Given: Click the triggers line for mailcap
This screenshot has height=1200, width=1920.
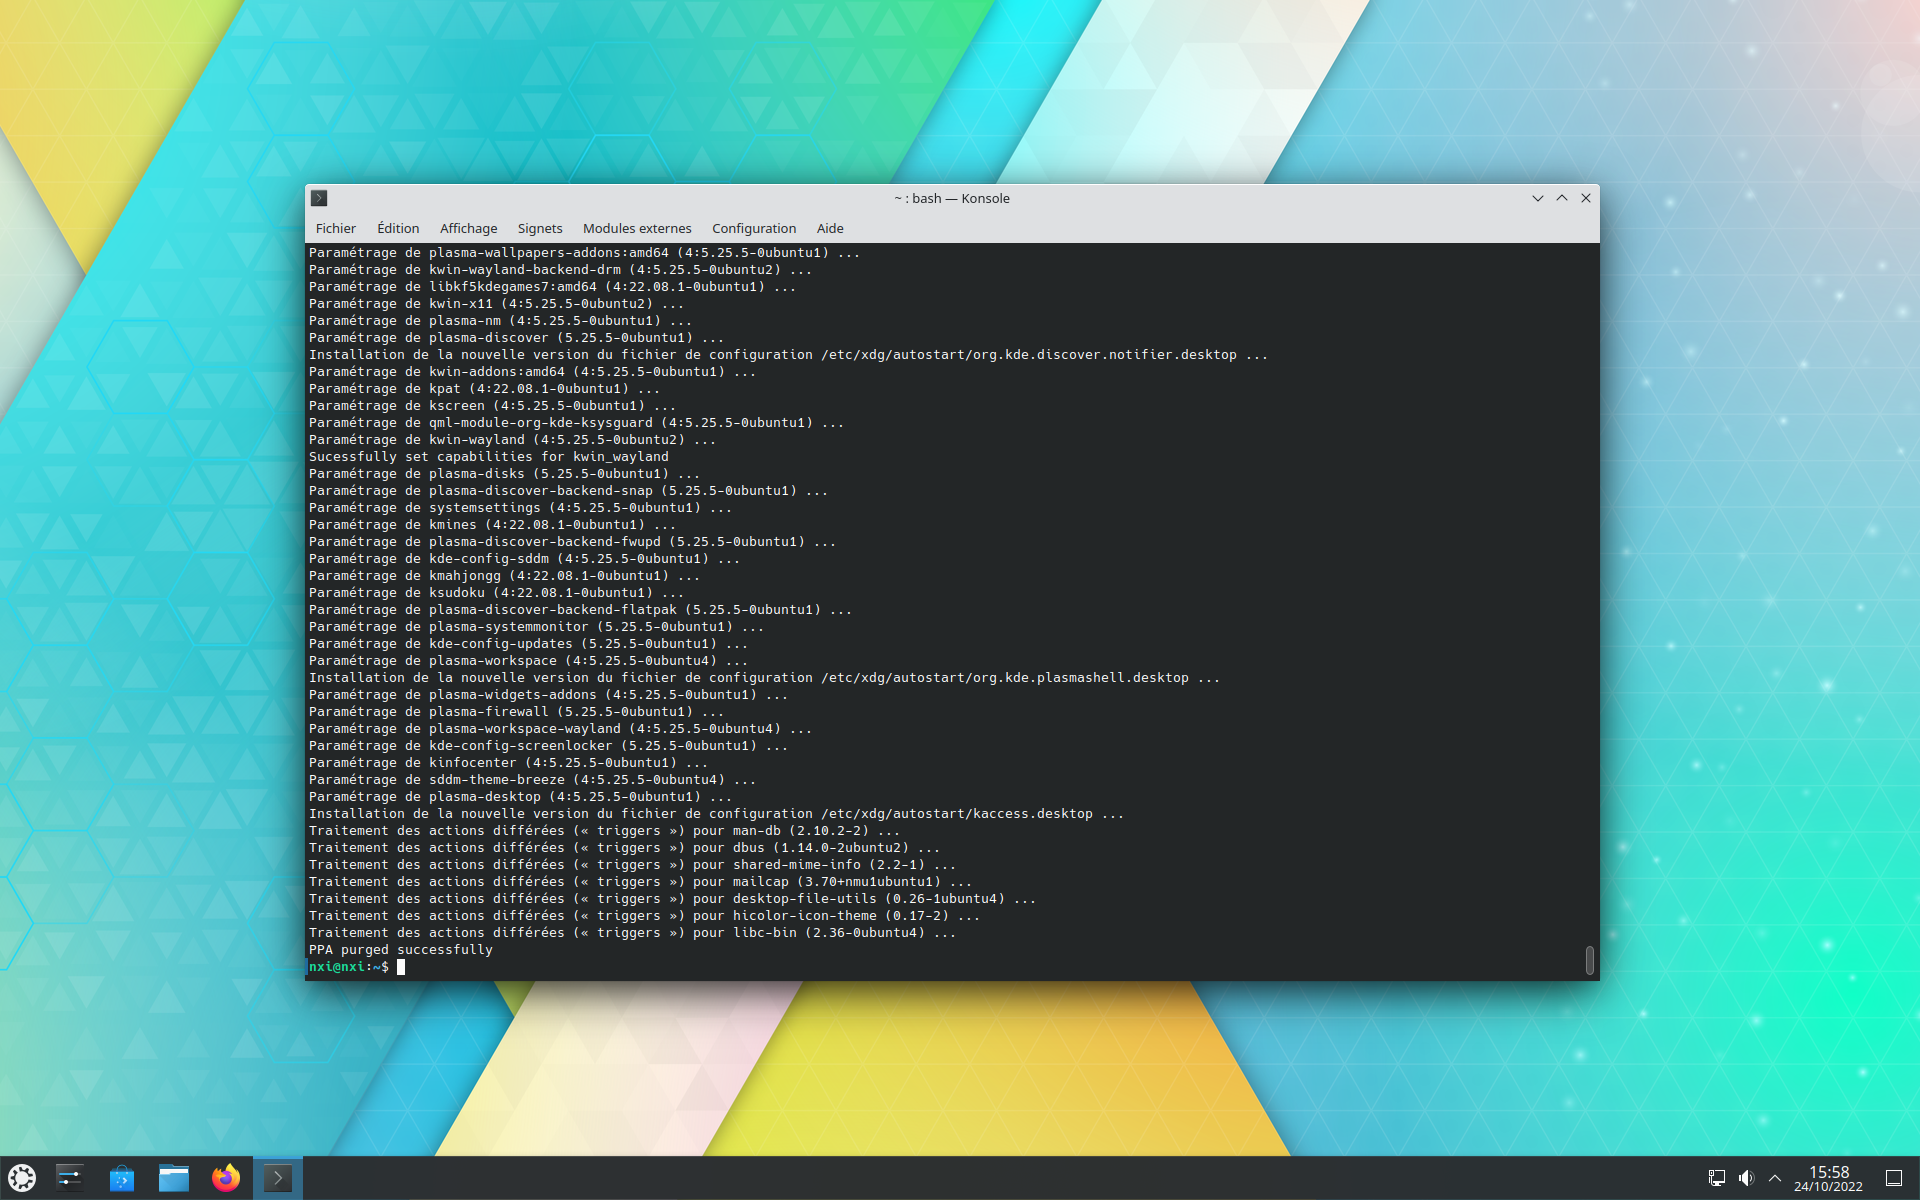Looking at the screenshot, I should click(641, 882).
